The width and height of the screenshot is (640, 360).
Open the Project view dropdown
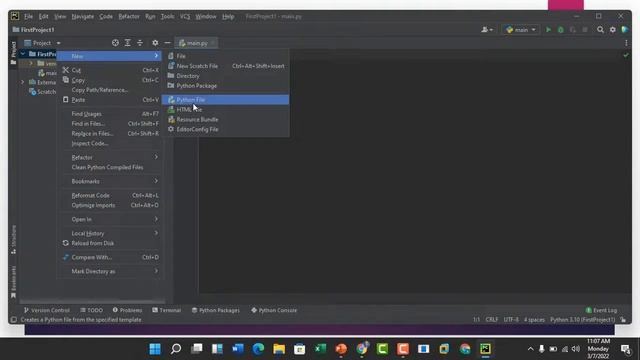tap(42, 43)
